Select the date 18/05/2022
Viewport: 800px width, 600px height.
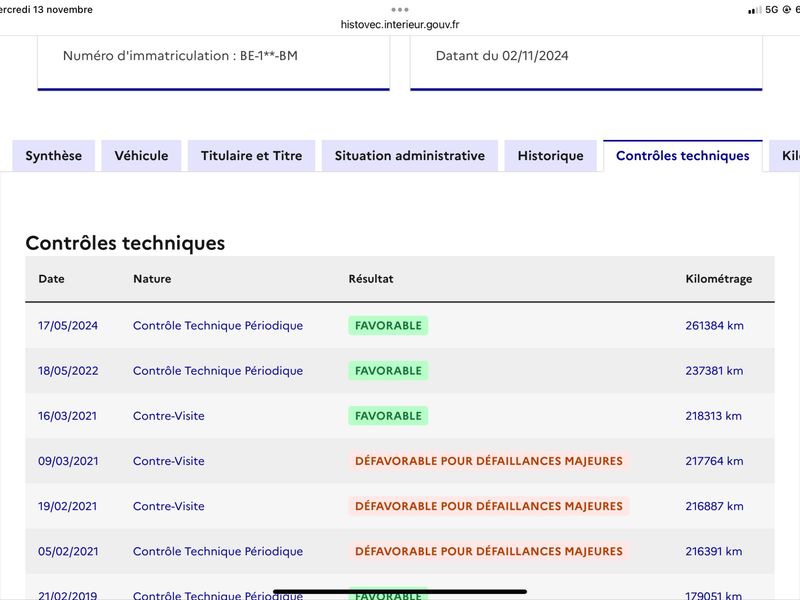(68, 371)
